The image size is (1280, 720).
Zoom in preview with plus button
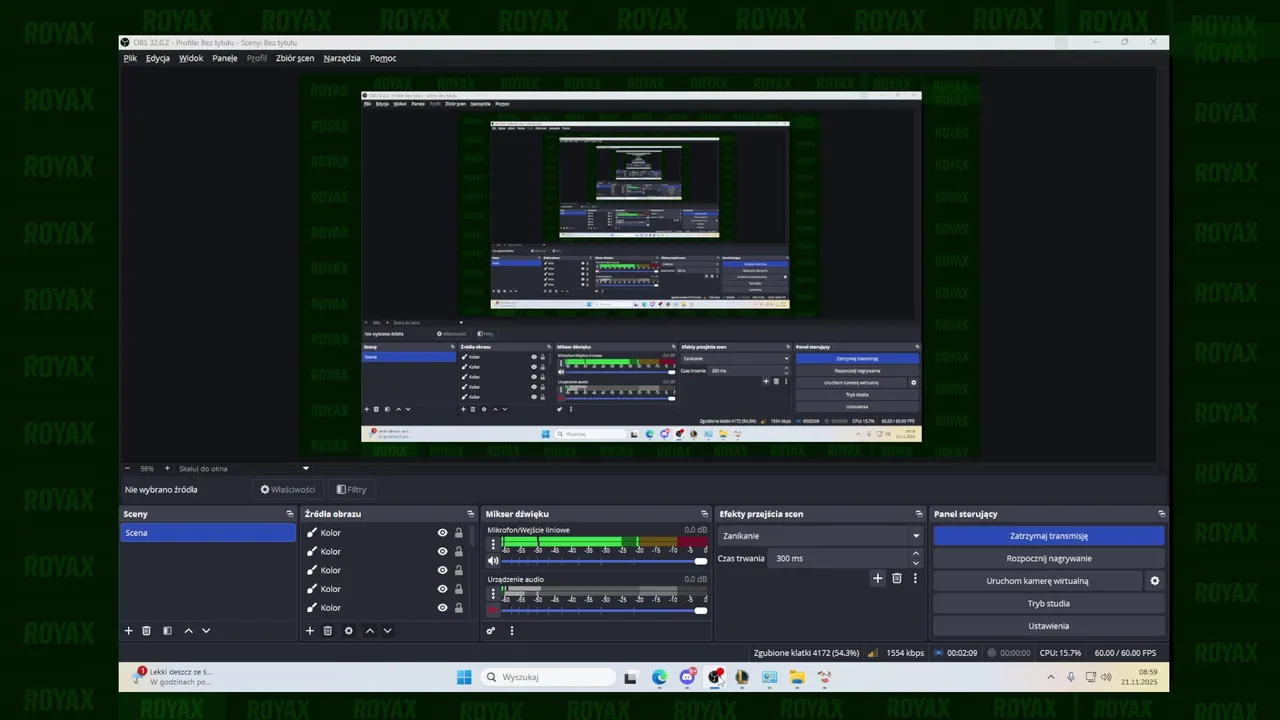(x=167, y=468)
